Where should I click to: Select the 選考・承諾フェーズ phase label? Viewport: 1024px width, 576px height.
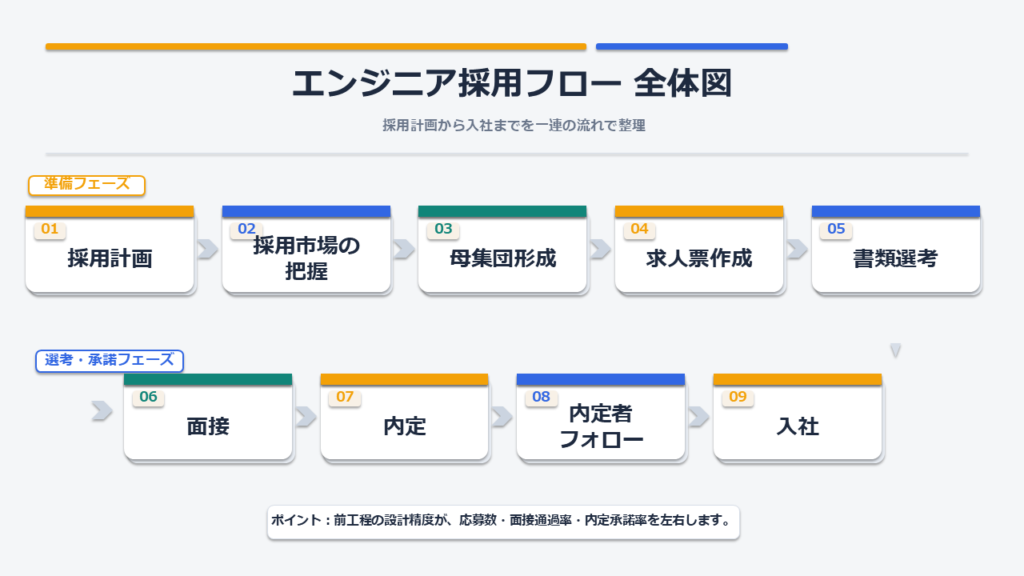110,360
